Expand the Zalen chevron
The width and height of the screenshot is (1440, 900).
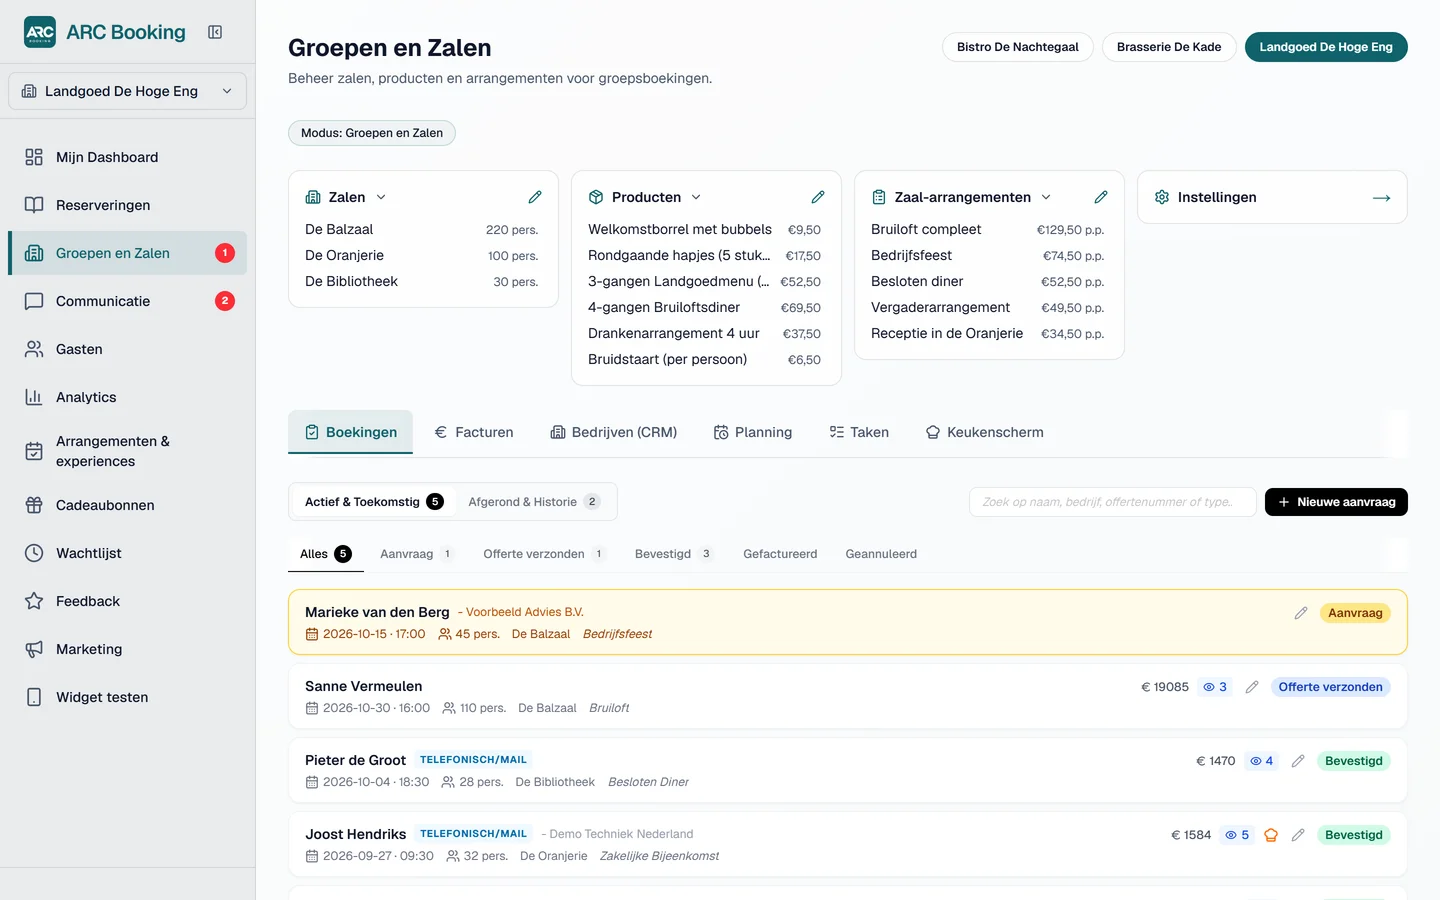(x=381, y=197)
